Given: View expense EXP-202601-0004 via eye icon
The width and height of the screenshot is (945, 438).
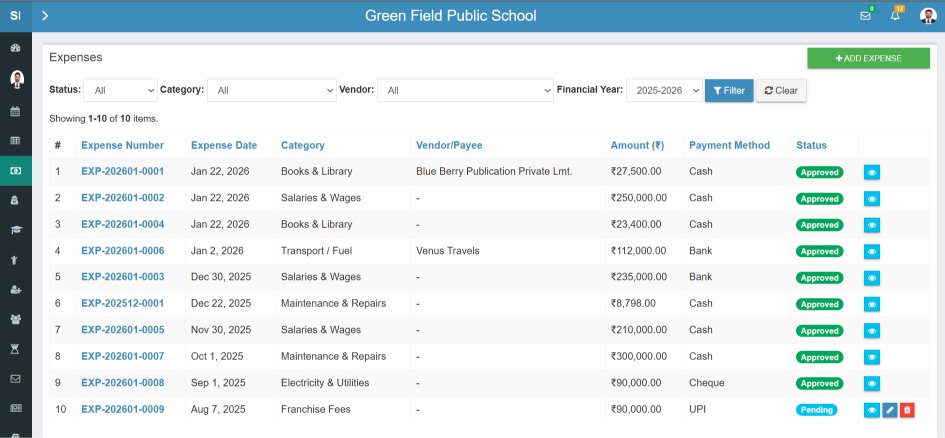Looking at the screenshot, I should pyautogui.click(x=871, y=225).
